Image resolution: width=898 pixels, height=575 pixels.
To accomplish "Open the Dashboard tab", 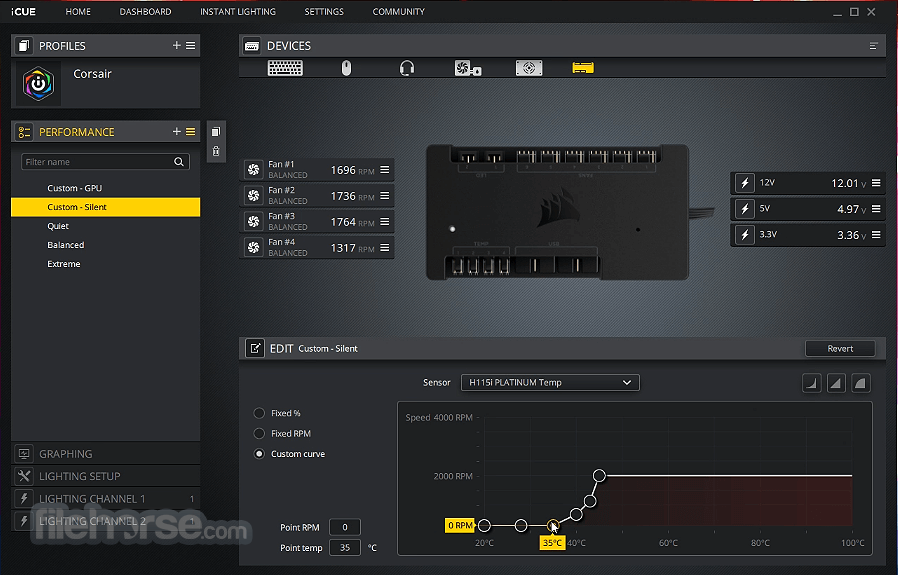I will pos(145,11).
